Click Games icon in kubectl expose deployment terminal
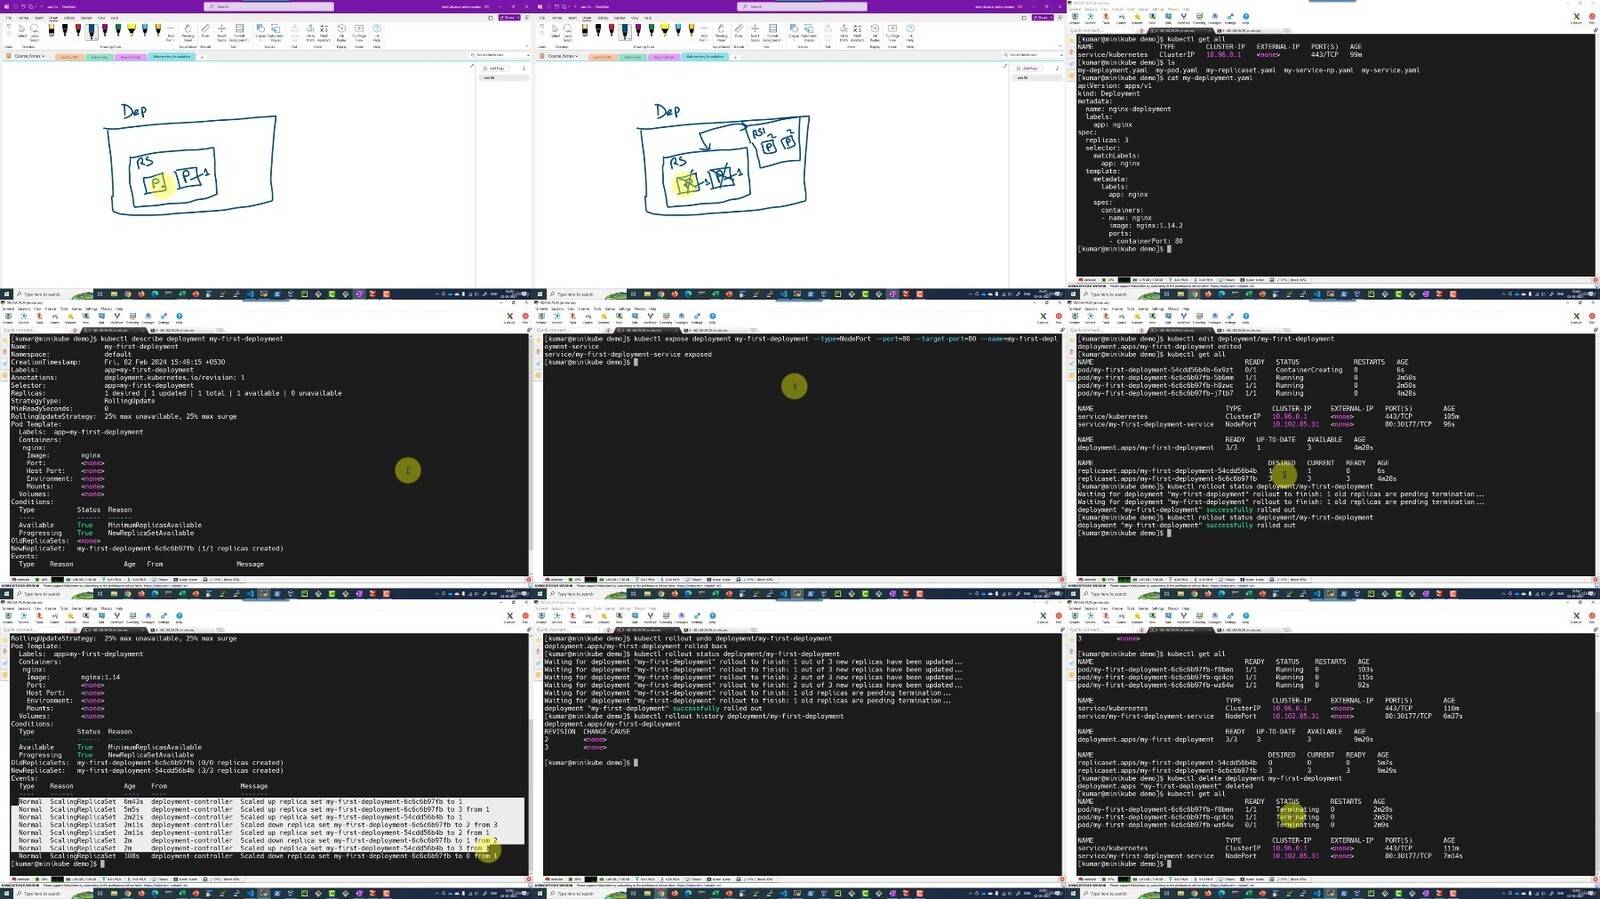This screenshot has height=899, width=1600. coord(588,317)
